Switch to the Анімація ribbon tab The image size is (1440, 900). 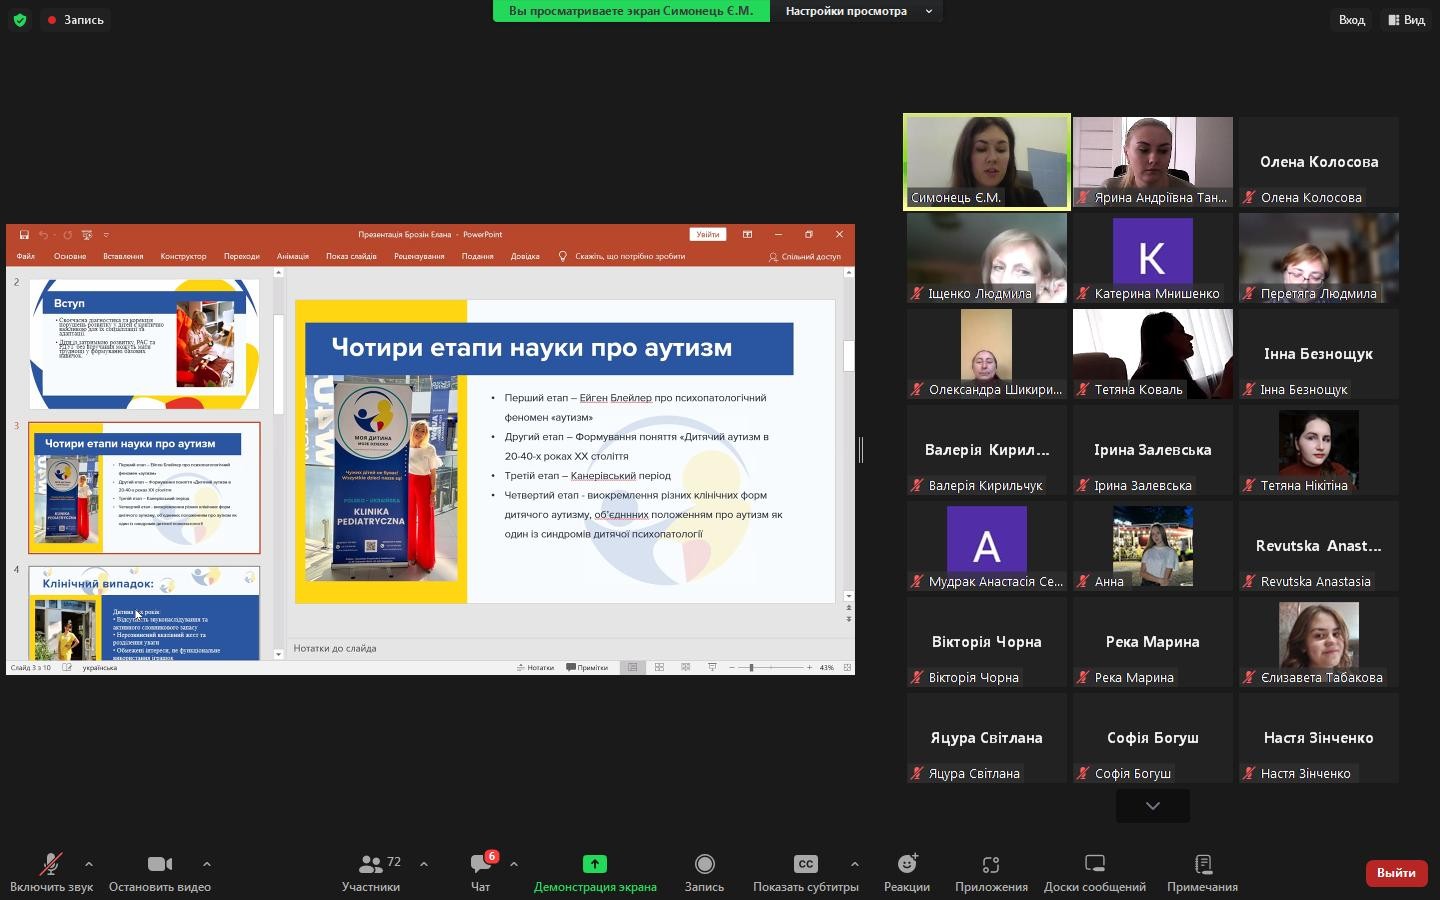[293, 256]
